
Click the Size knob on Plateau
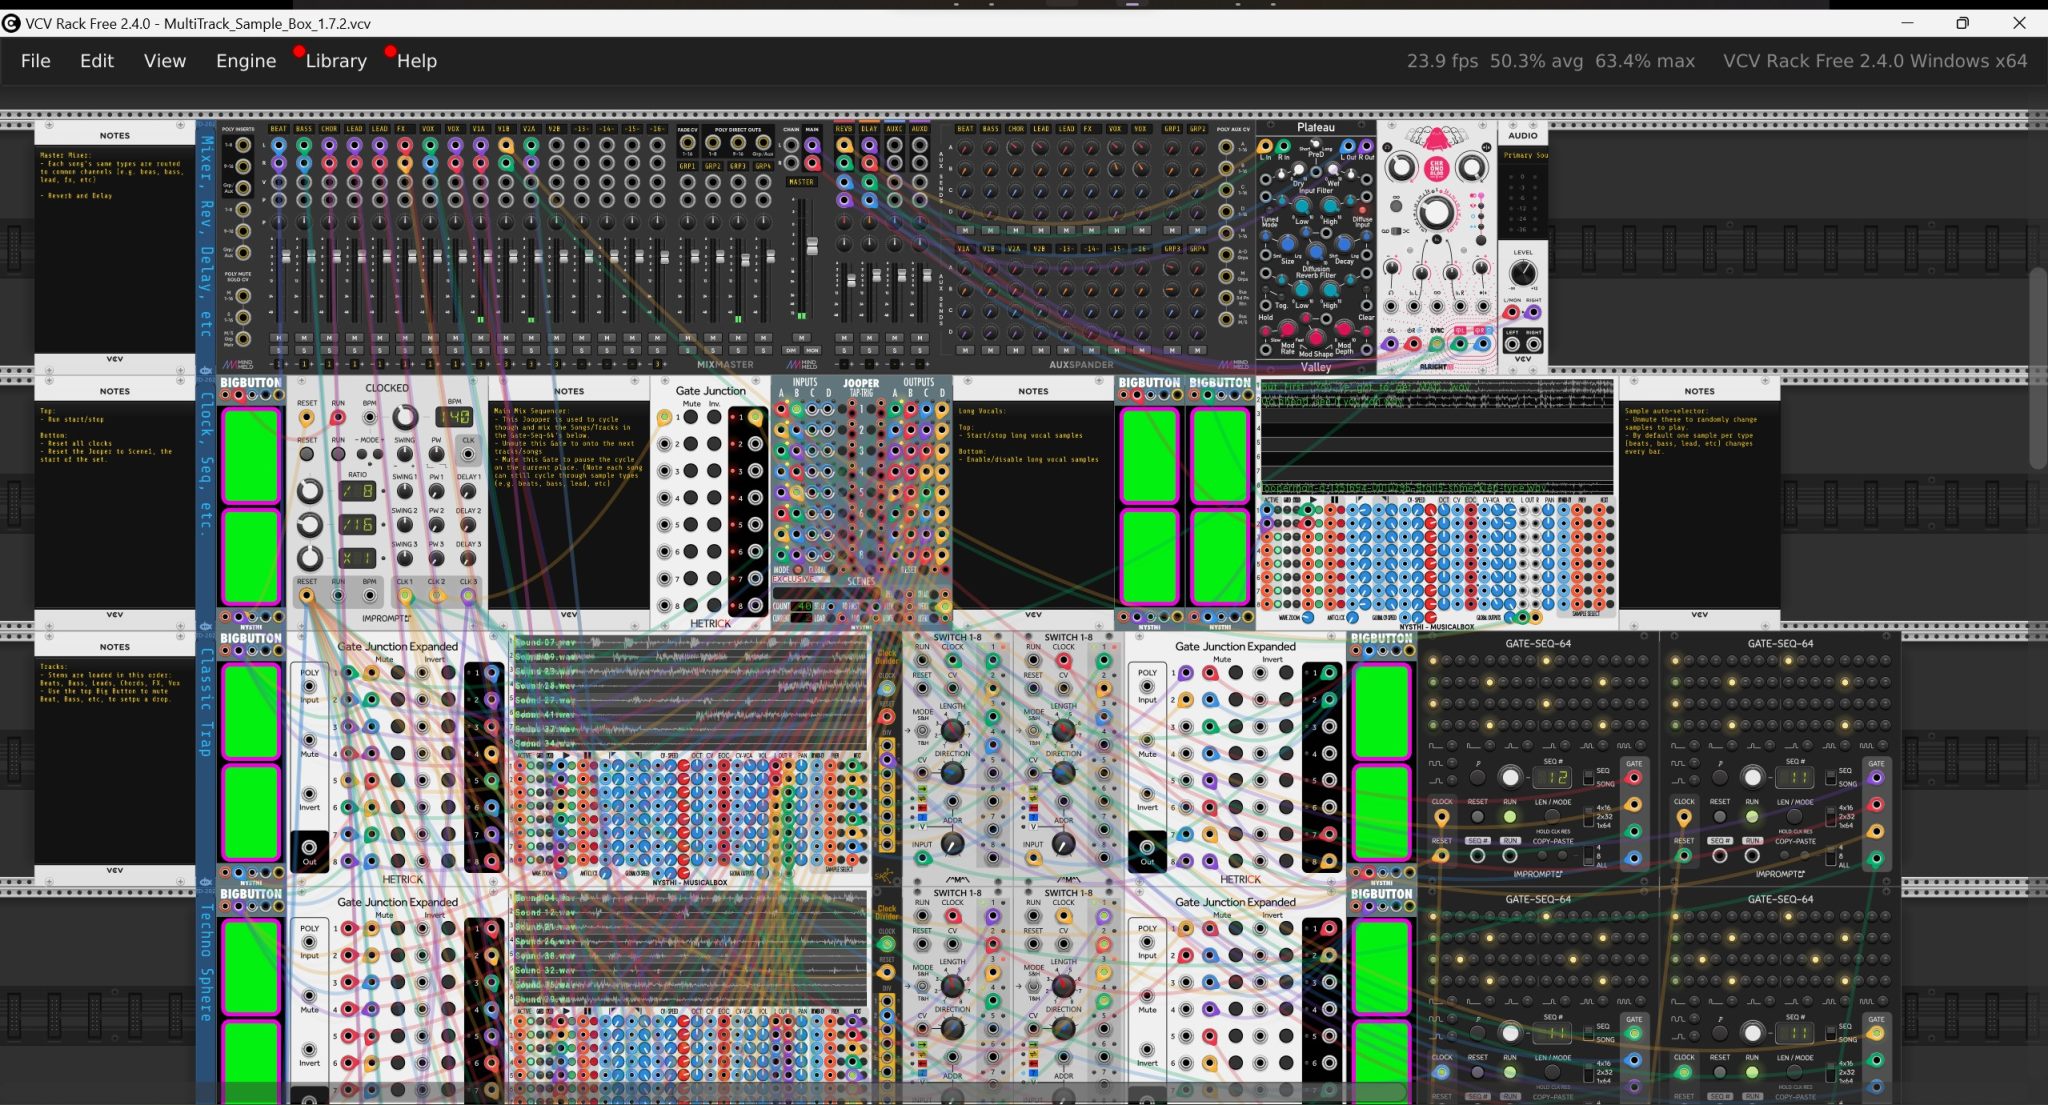pyautogui.click(x=1288, y=244)
